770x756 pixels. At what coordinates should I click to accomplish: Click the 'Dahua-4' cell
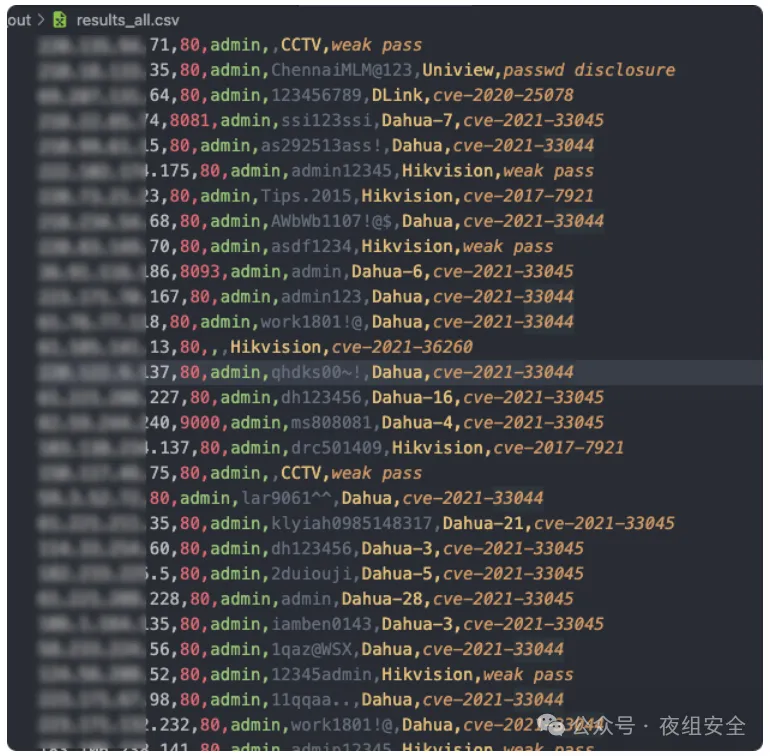(x=417, y=423)
